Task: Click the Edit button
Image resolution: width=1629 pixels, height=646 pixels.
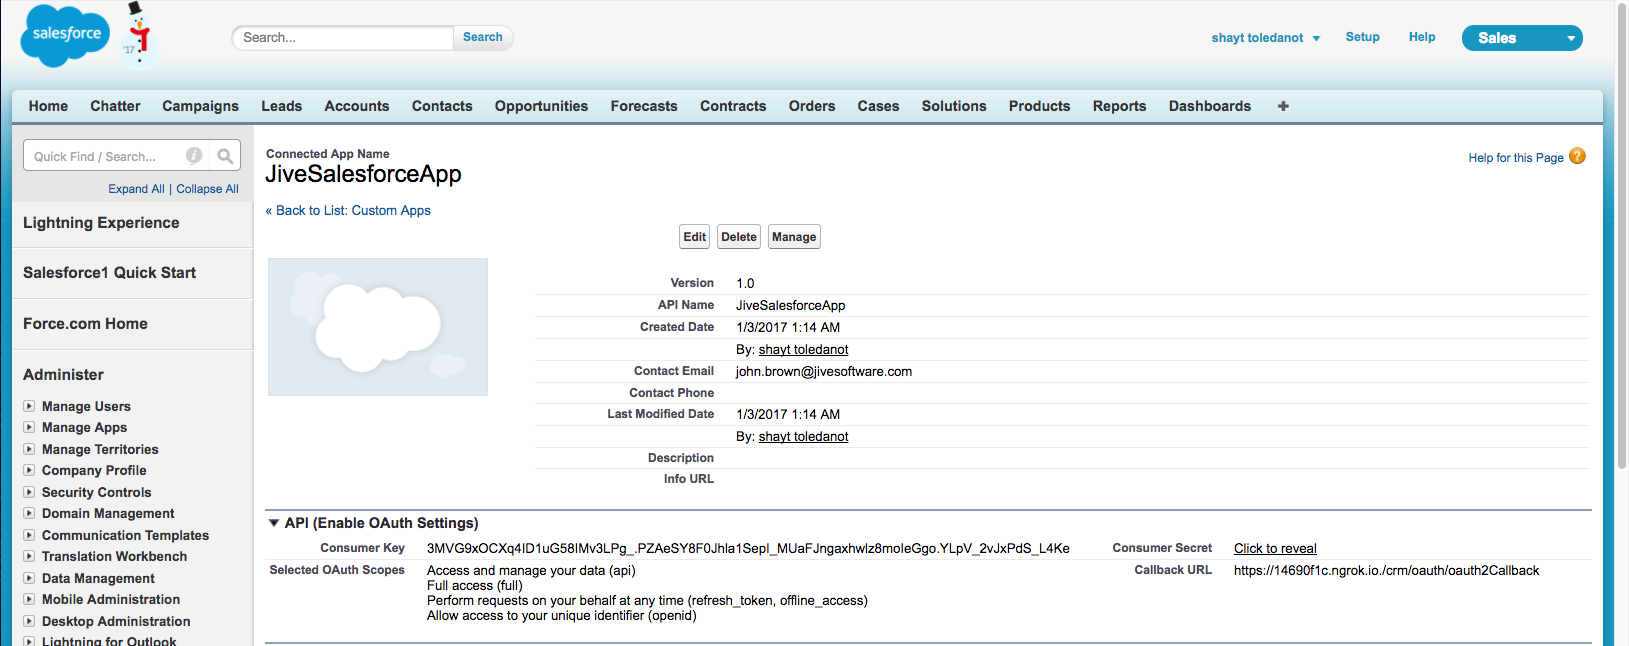Action: click(695, 237)
